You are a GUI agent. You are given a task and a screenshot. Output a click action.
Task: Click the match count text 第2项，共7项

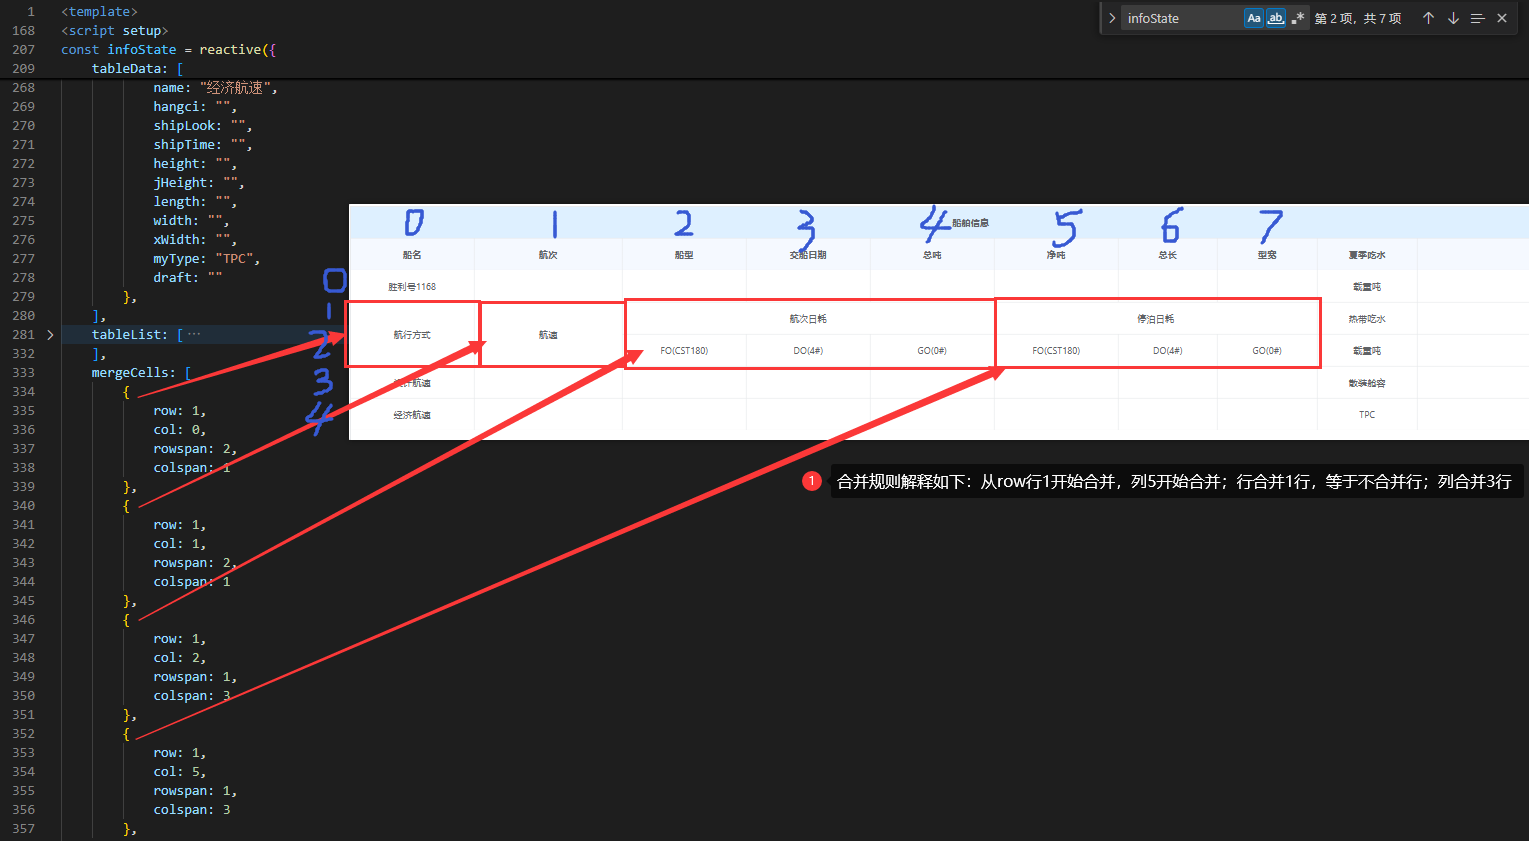1358,18
